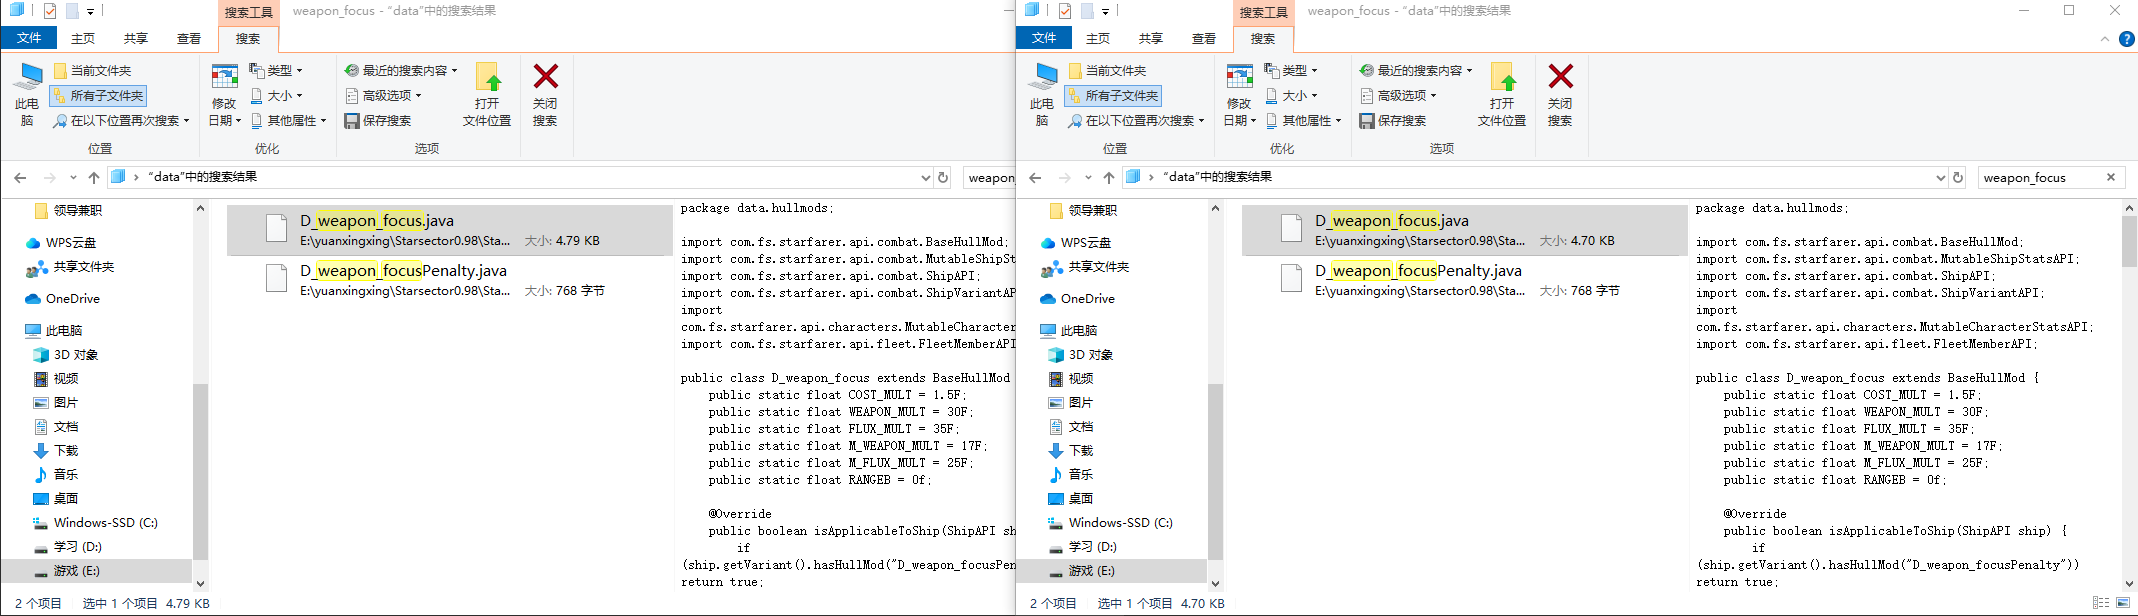Switch to large icons view in right window status bar
2138x616 pixels.
[x=2123, y=603]
